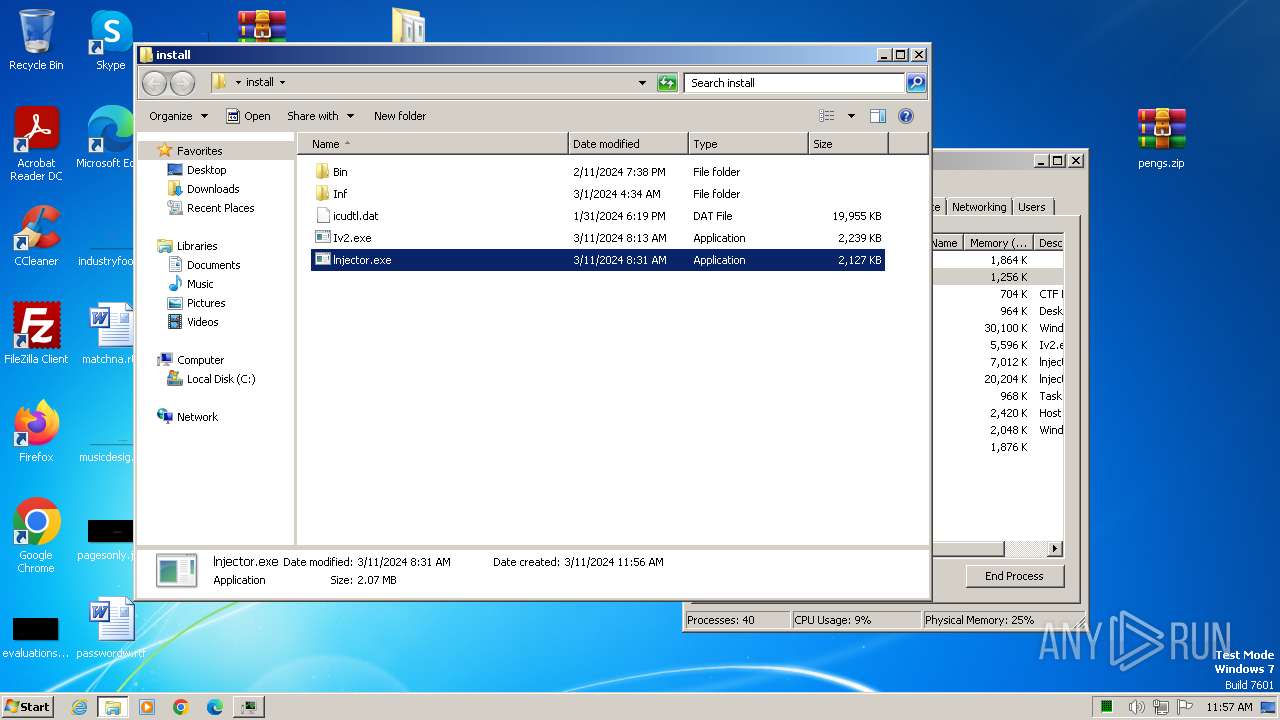Select the Inf folder icon
The width and height of the screenshot is (1280, 720).
tap(322, 194)
